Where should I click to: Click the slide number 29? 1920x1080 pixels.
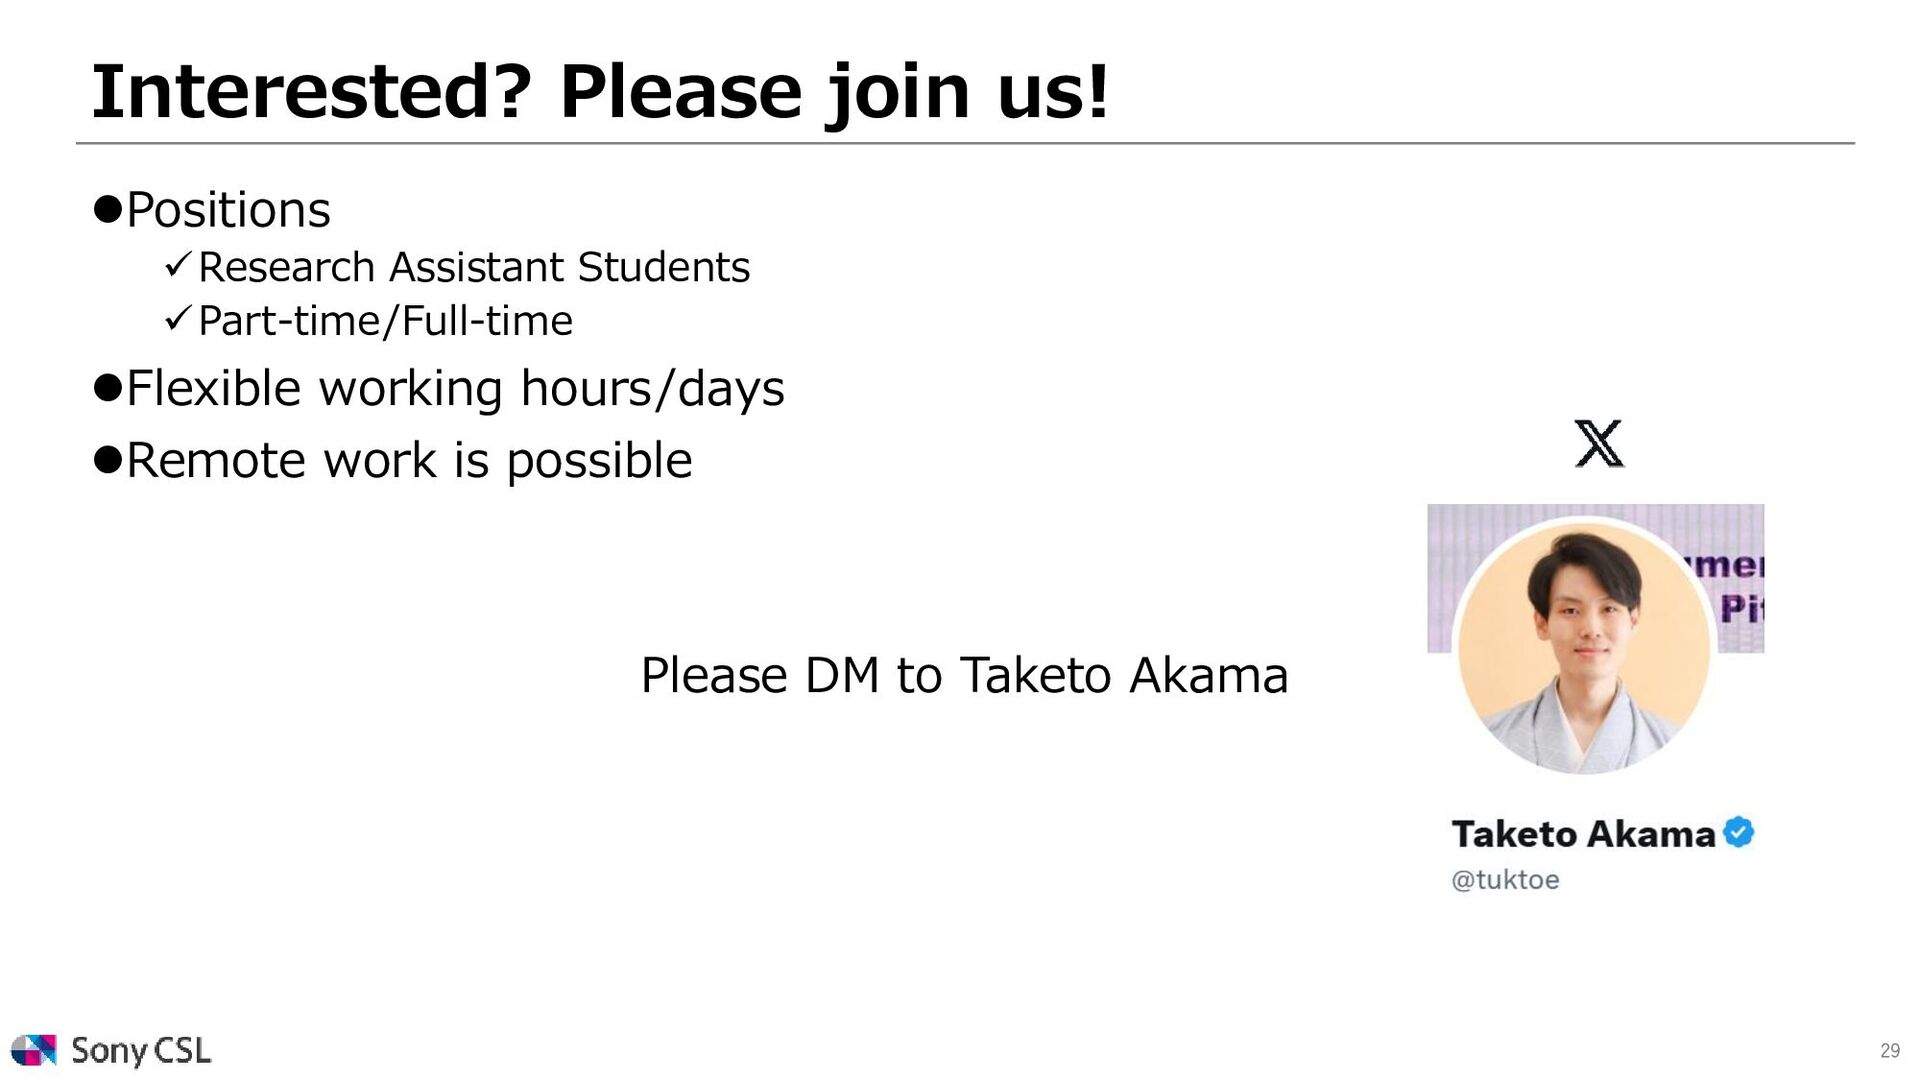click(x=1889, y=1051)
